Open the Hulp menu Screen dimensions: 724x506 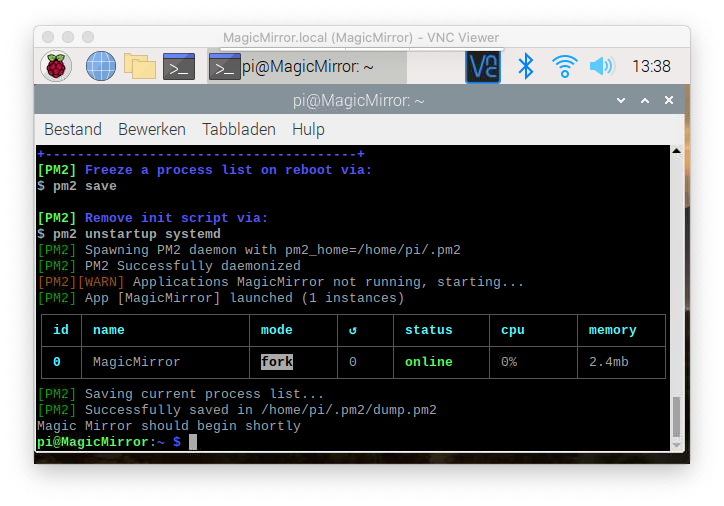(308, 130)
